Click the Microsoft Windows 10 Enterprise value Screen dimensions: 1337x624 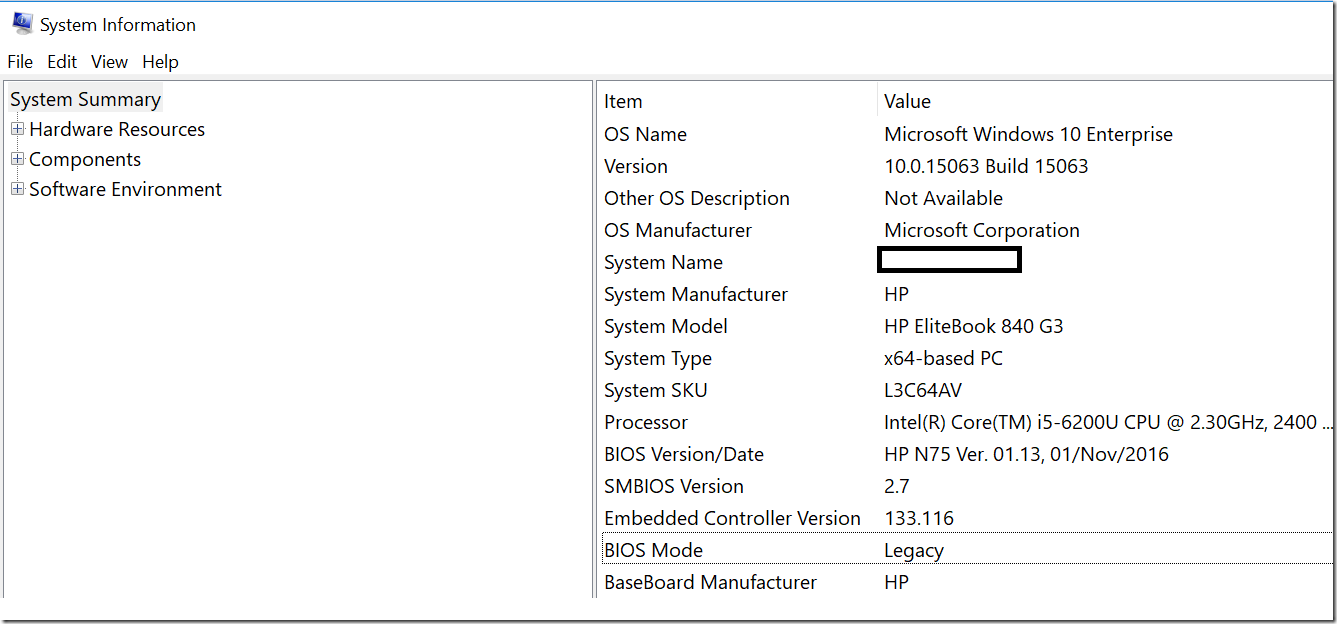(1028, 135)
